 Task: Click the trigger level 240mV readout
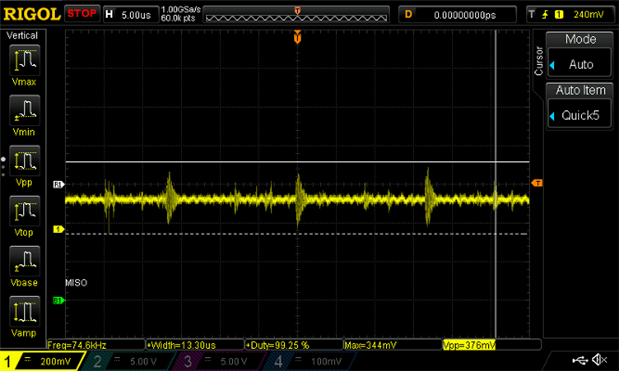[588, 15]
